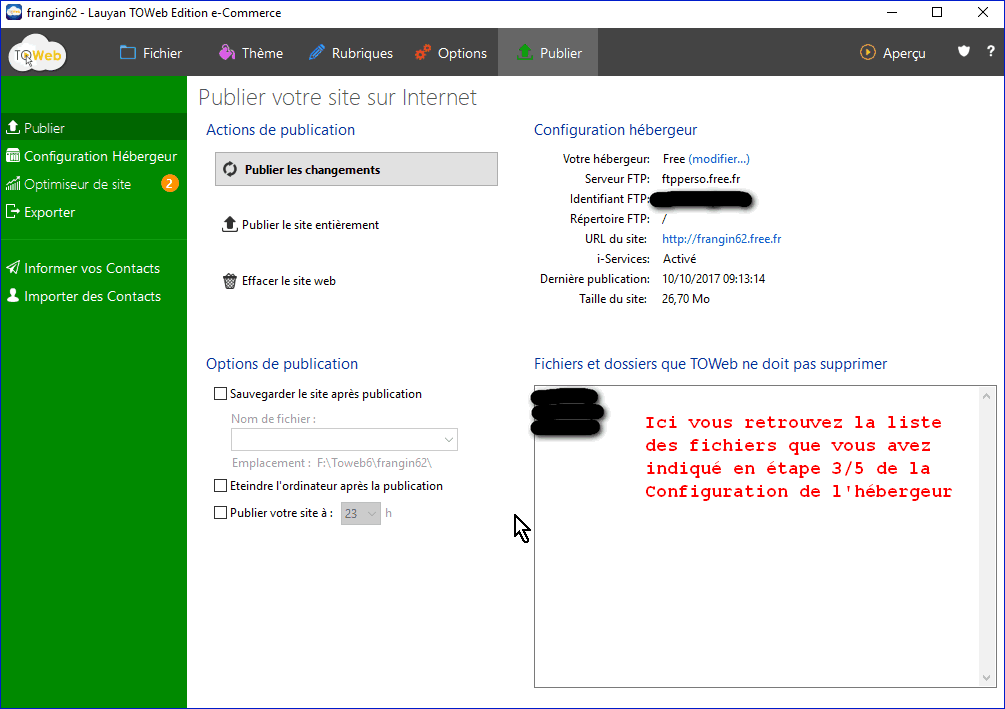Screen dimensions: 1005x709
Task: Expand the Nom de fichier combo box
Action: tap(448, 439)
